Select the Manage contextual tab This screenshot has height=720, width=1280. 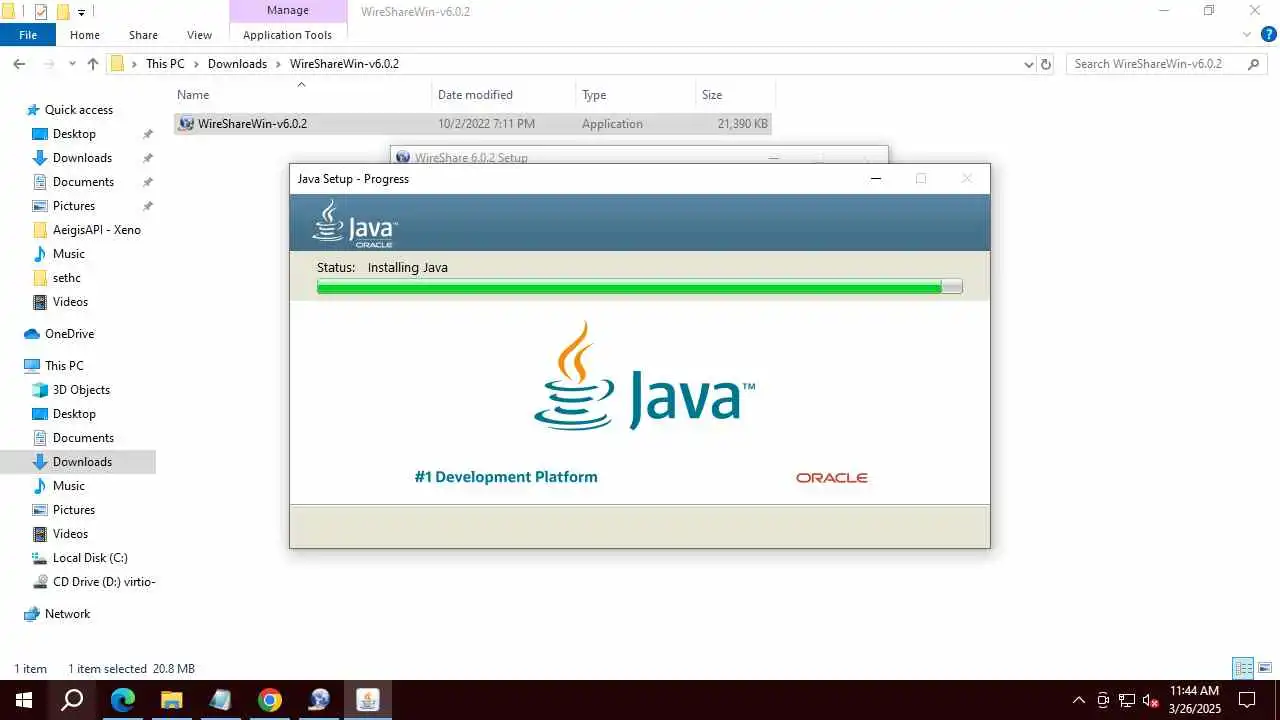click(287, 11)
